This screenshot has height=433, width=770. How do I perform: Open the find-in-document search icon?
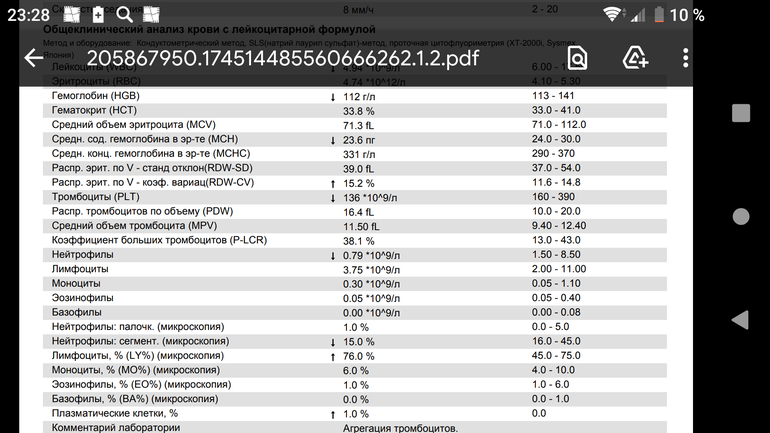pos(577,57)
